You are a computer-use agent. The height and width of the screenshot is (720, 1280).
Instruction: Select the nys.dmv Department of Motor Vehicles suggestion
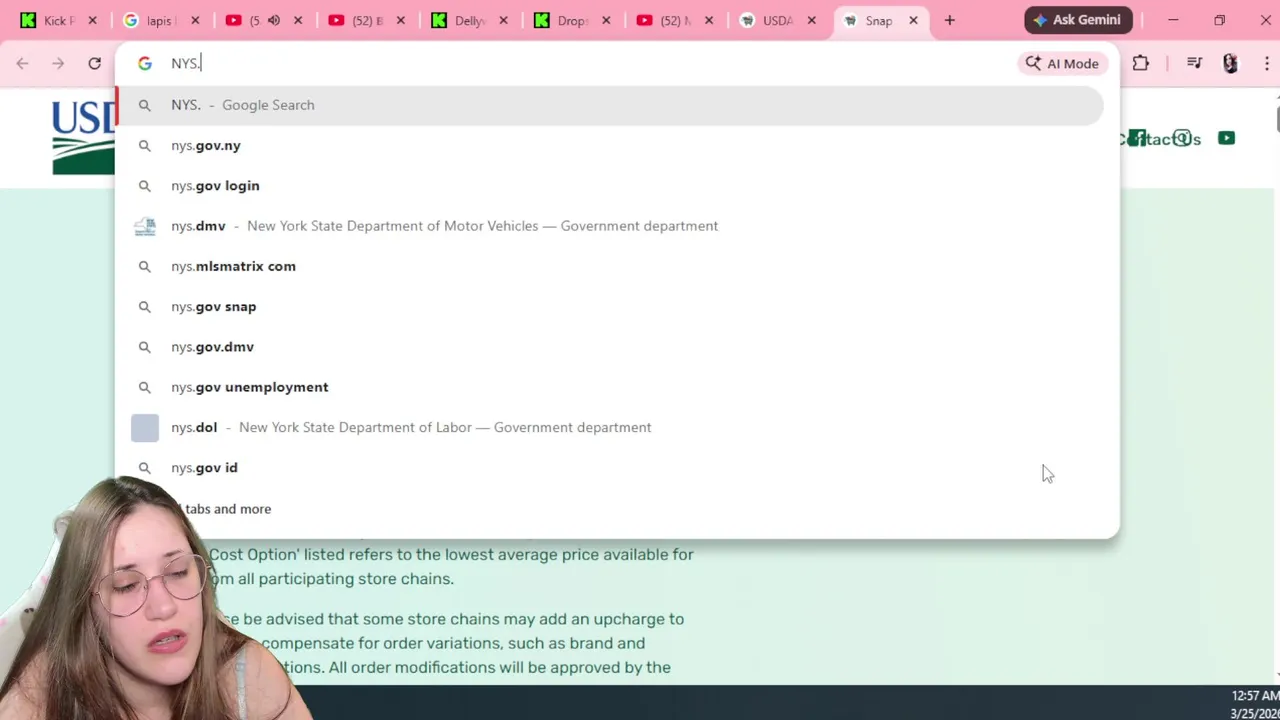tap(610, 226)
